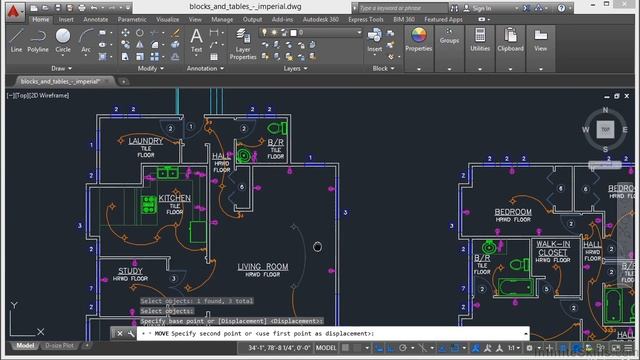Click the MODEL space button in status bar
Image resolution: width=640 pixels, height=360 pixels.
(x=326, y=348)
